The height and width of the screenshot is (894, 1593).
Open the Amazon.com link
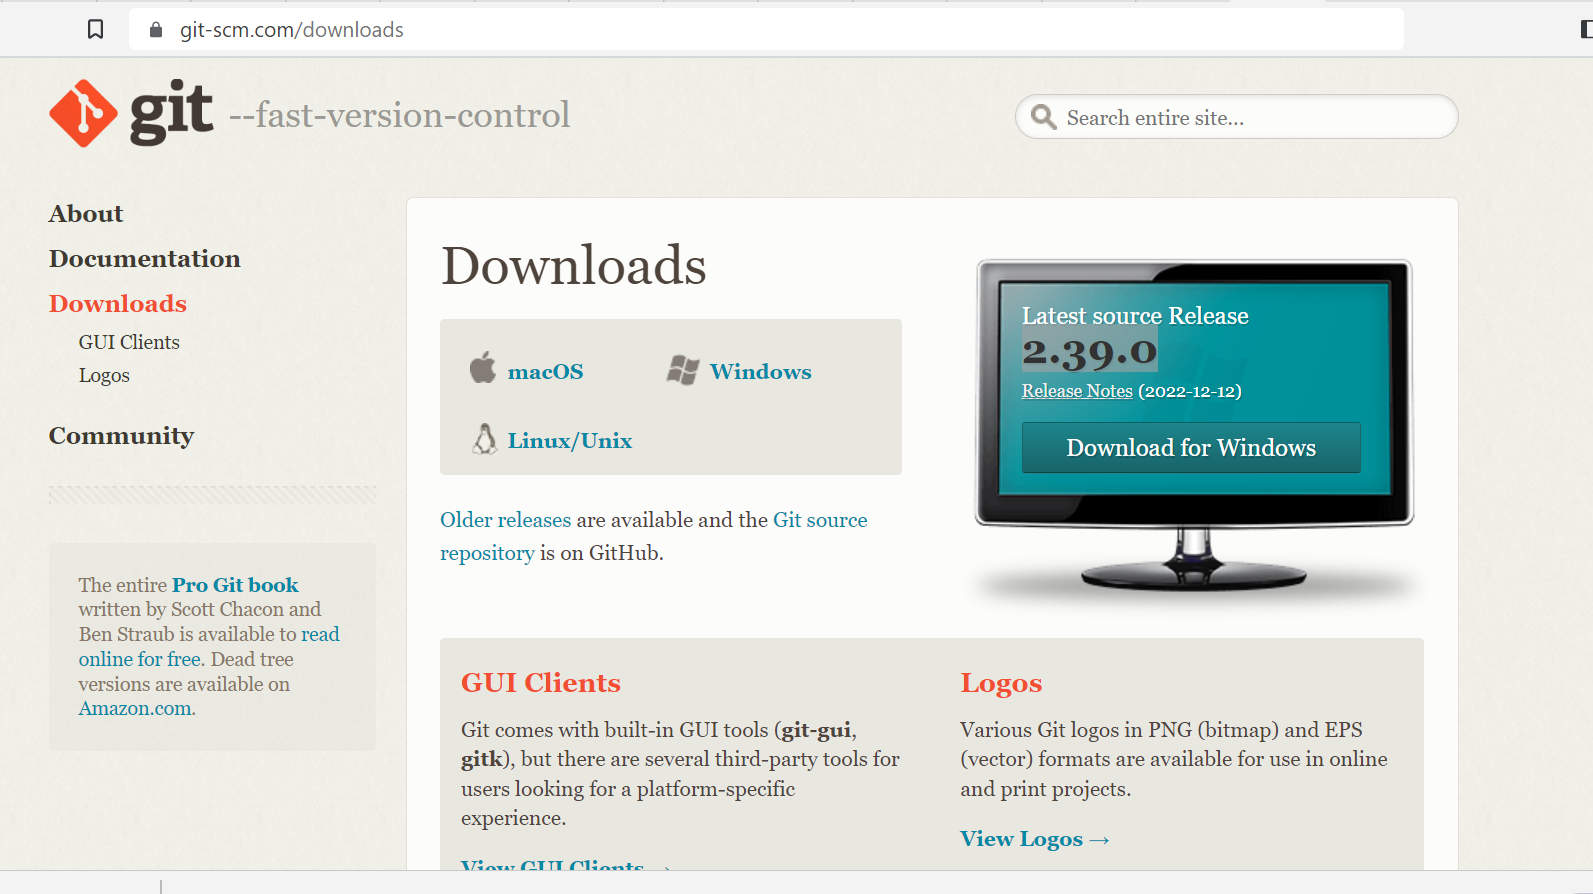click(135, 708)
